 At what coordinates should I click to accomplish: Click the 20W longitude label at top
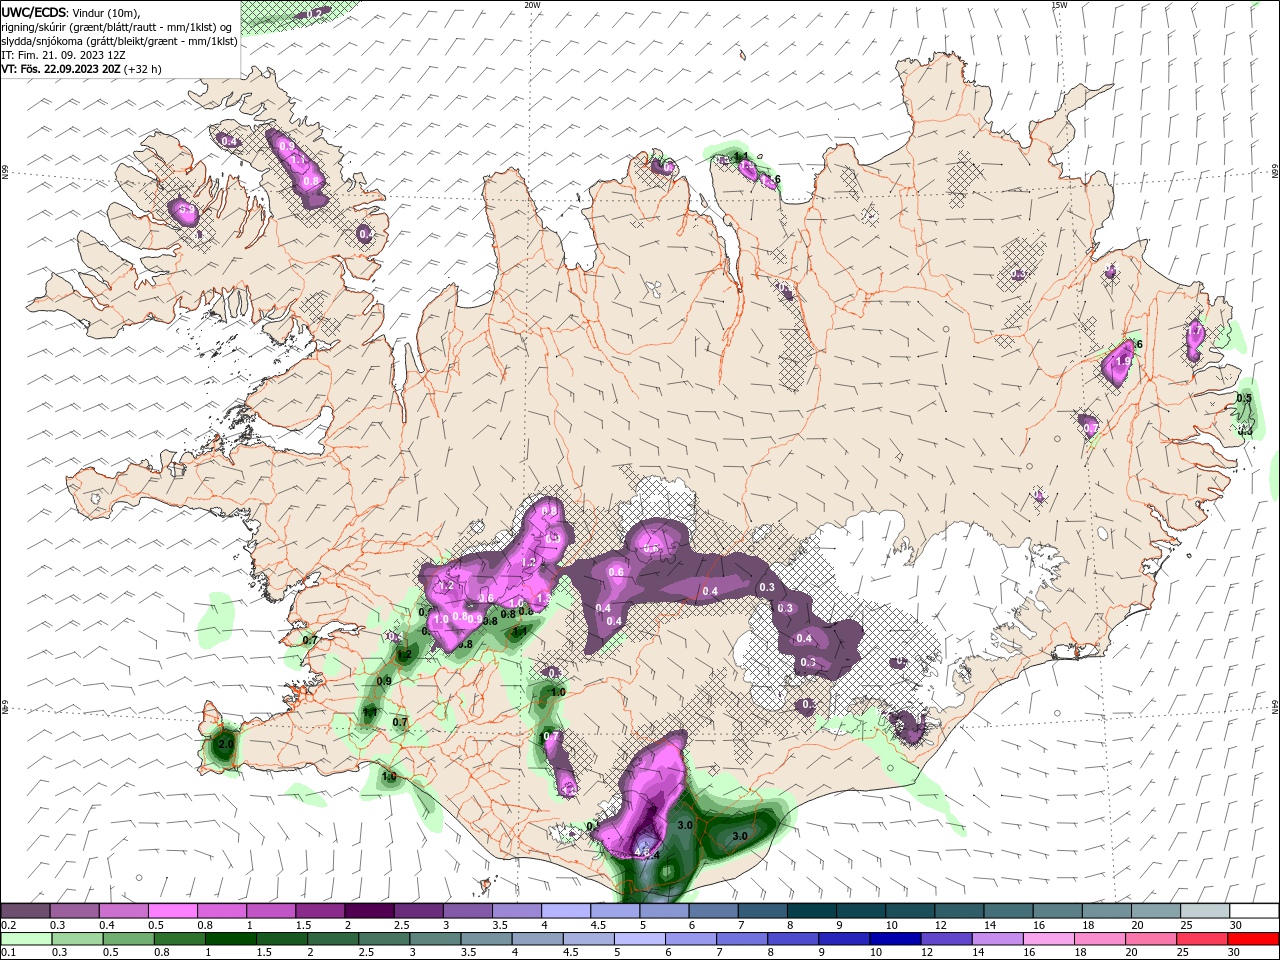[x=532, y=4]
